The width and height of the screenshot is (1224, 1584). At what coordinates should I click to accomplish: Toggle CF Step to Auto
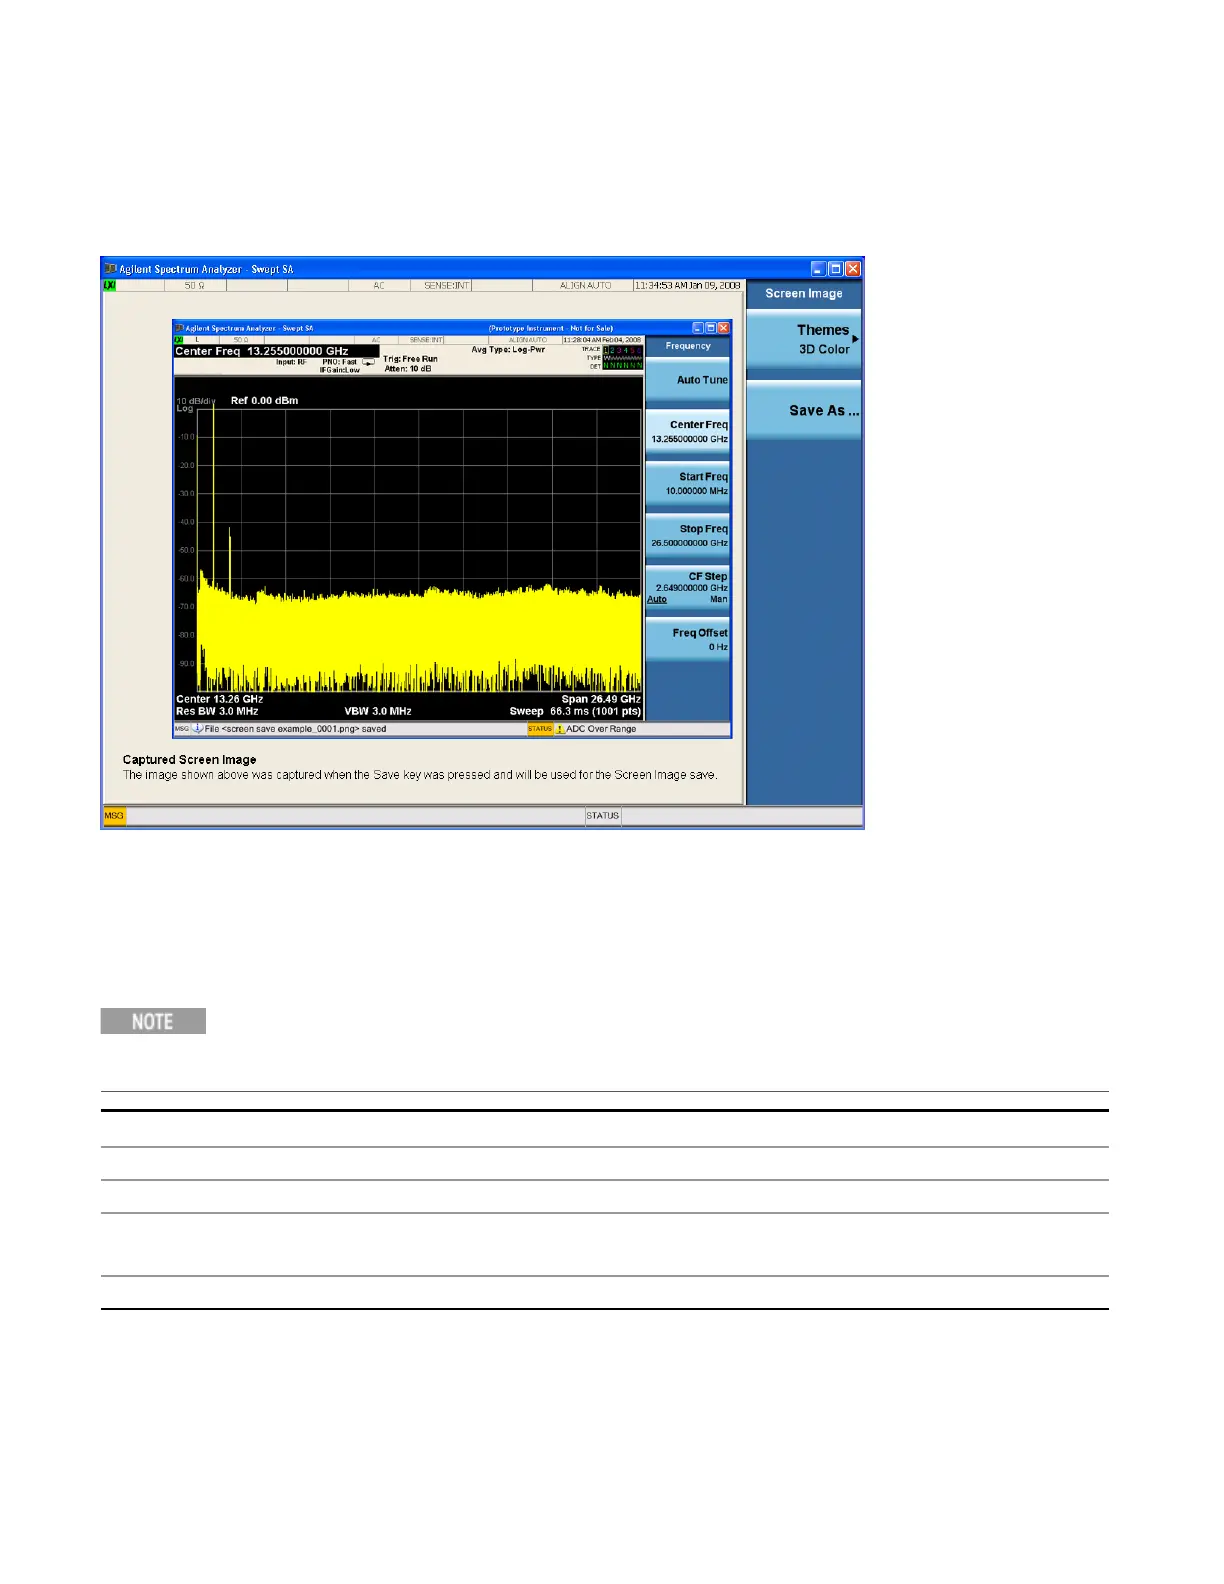coord(657,600)
